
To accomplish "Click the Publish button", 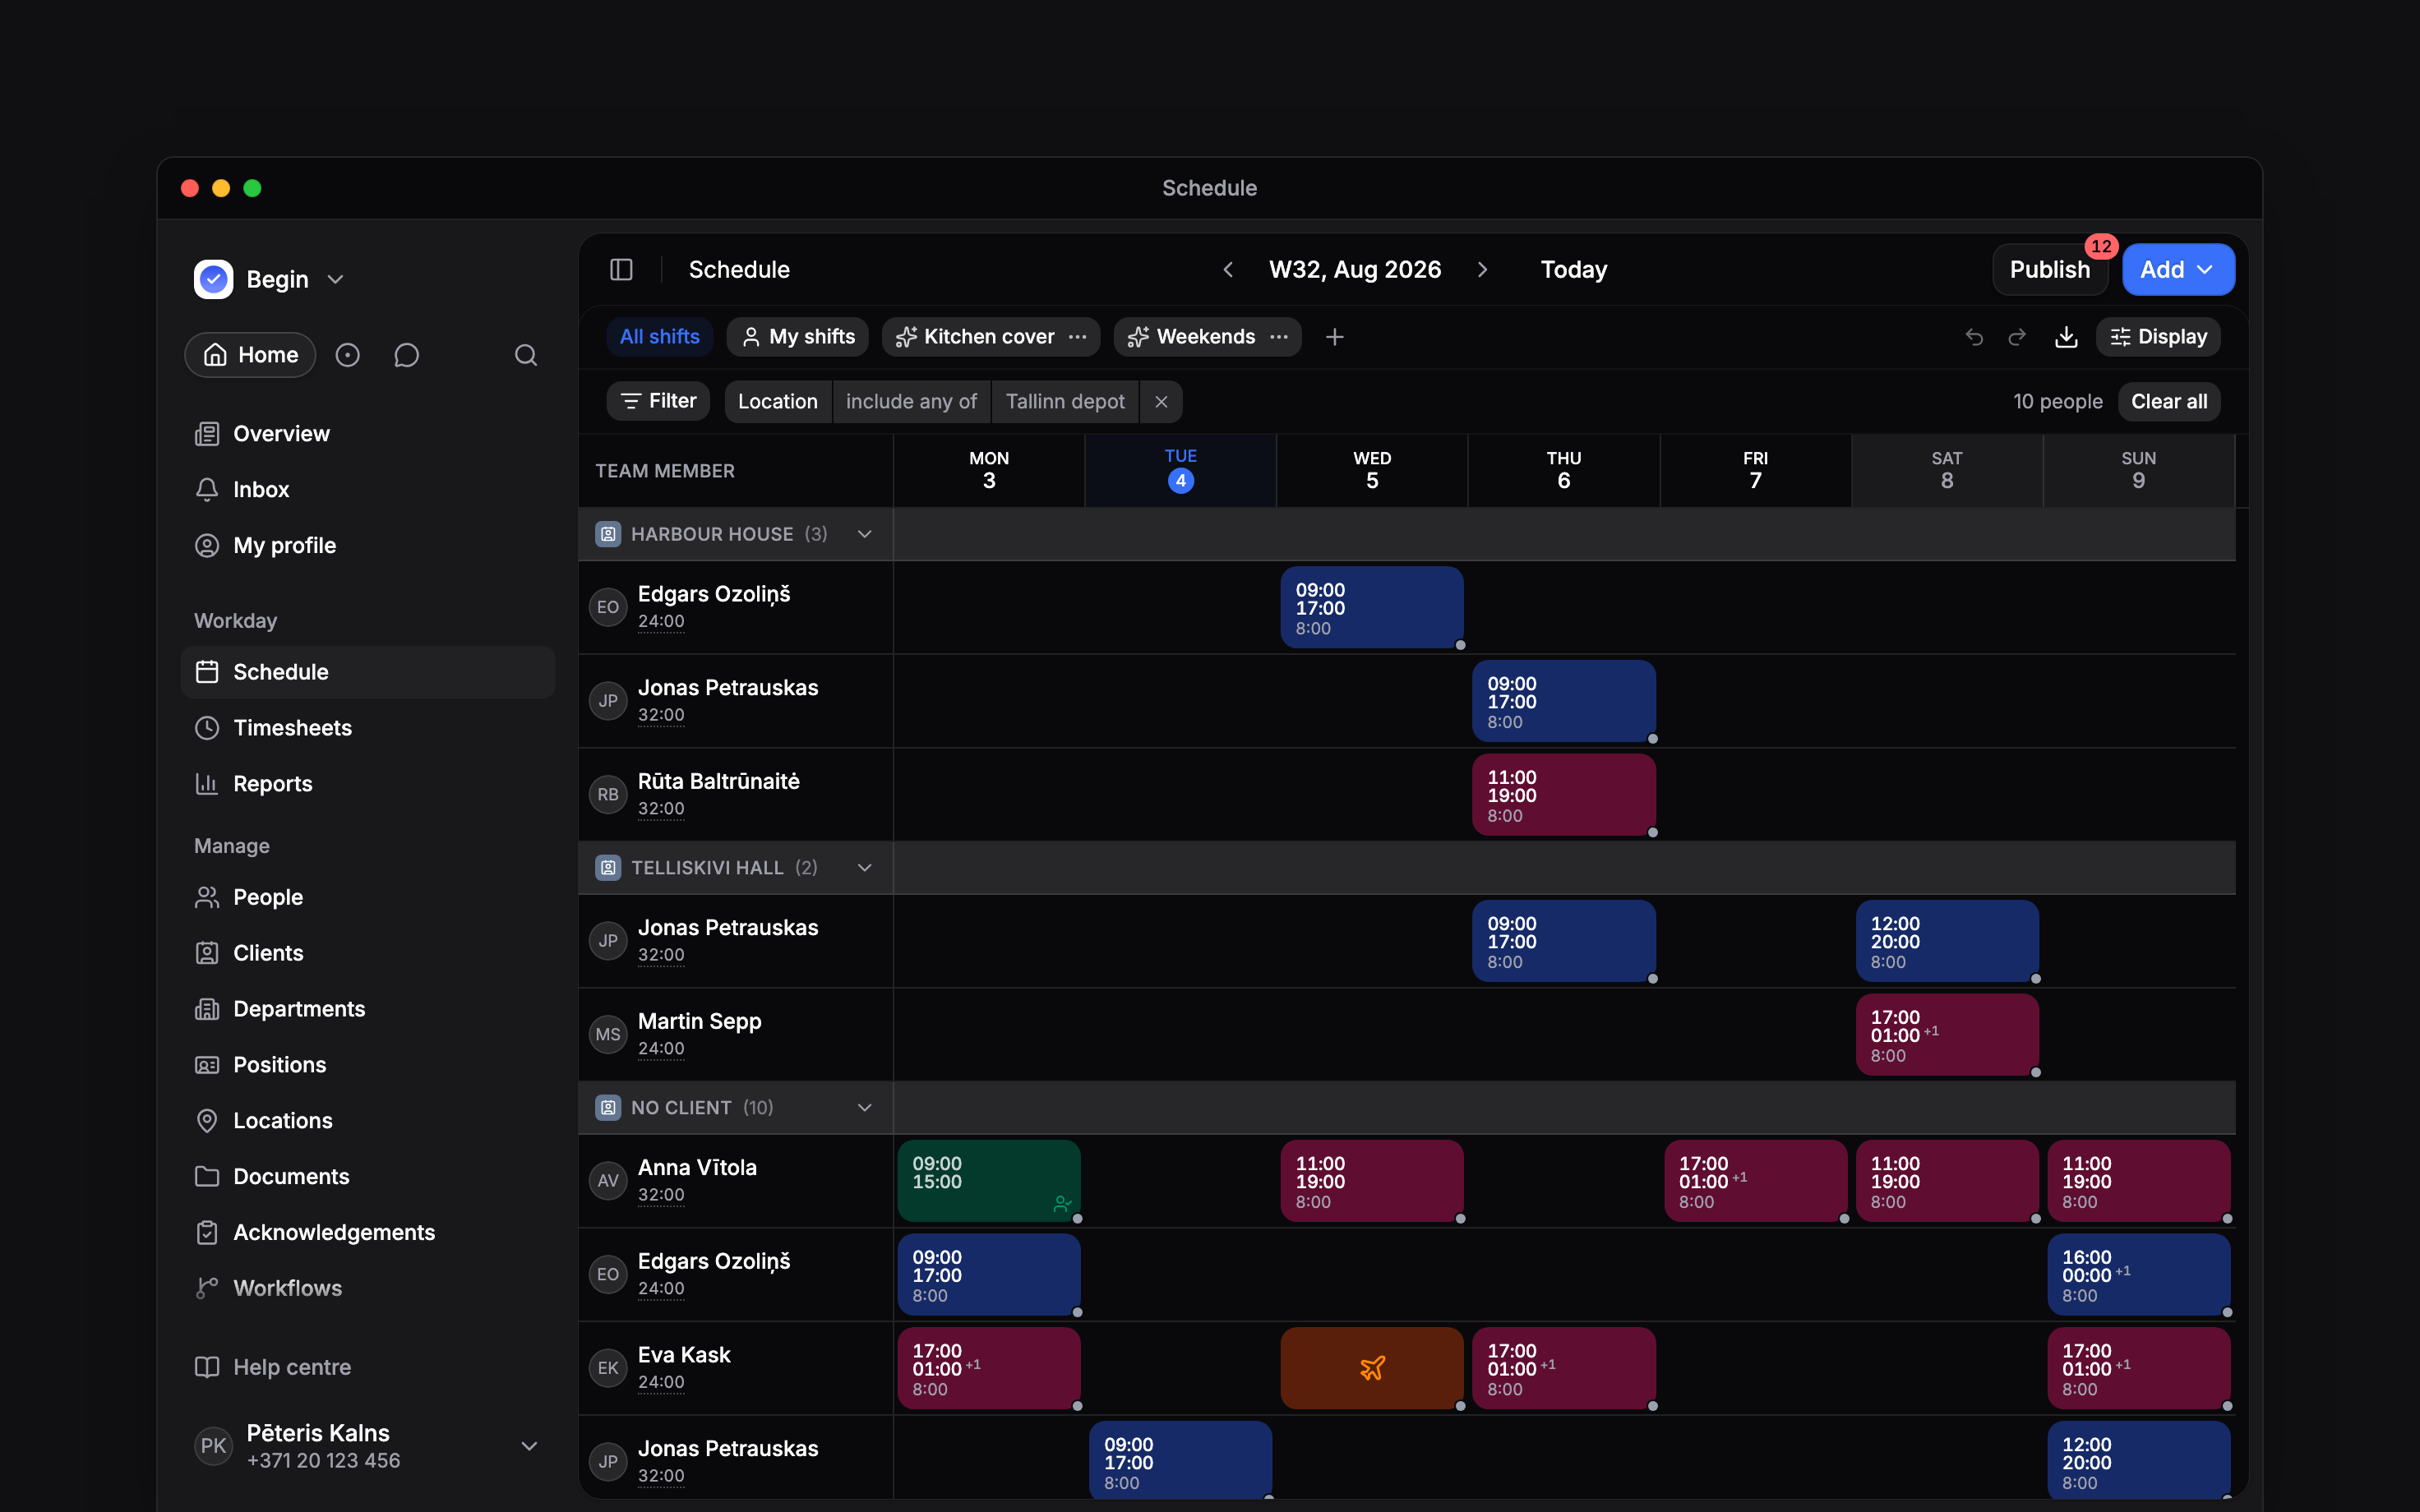I will pos(2050,270).
